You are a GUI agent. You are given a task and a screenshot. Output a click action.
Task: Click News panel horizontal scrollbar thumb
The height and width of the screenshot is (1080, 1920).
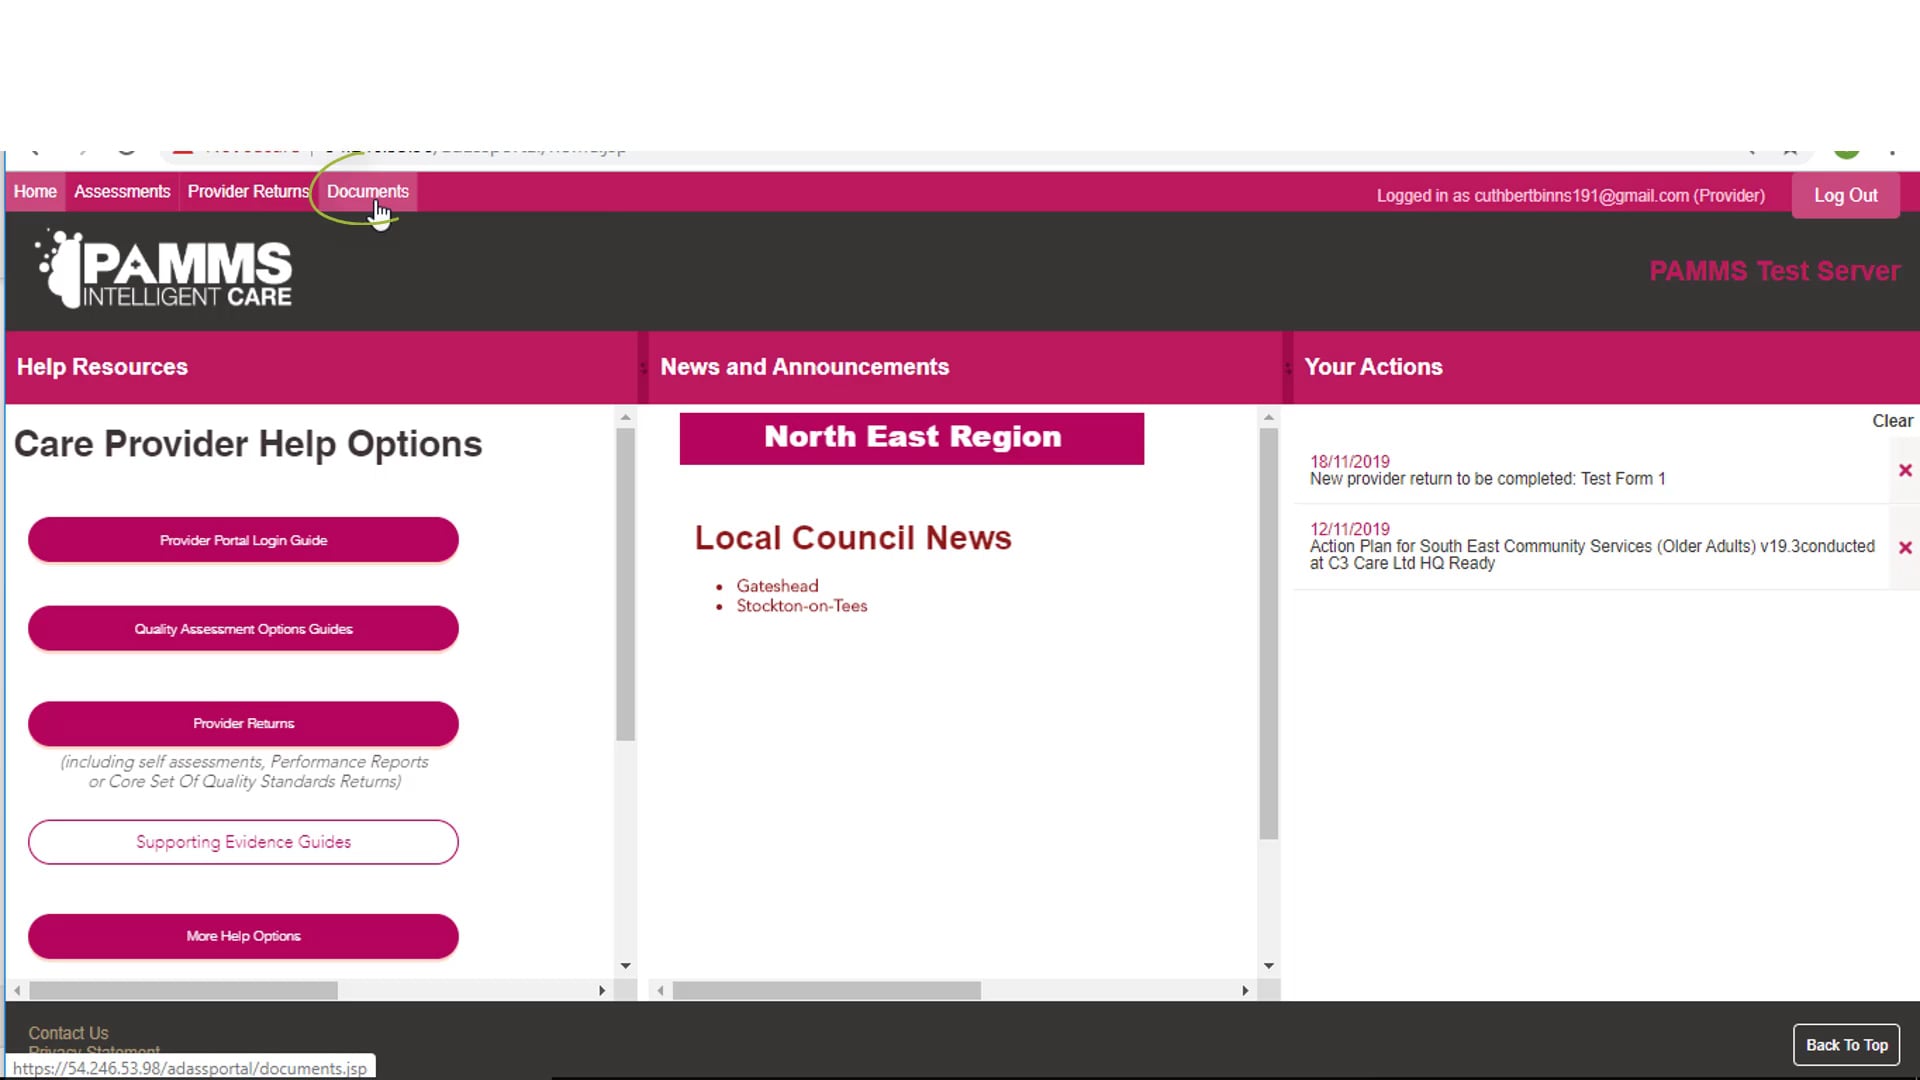[x=826, y=990]
